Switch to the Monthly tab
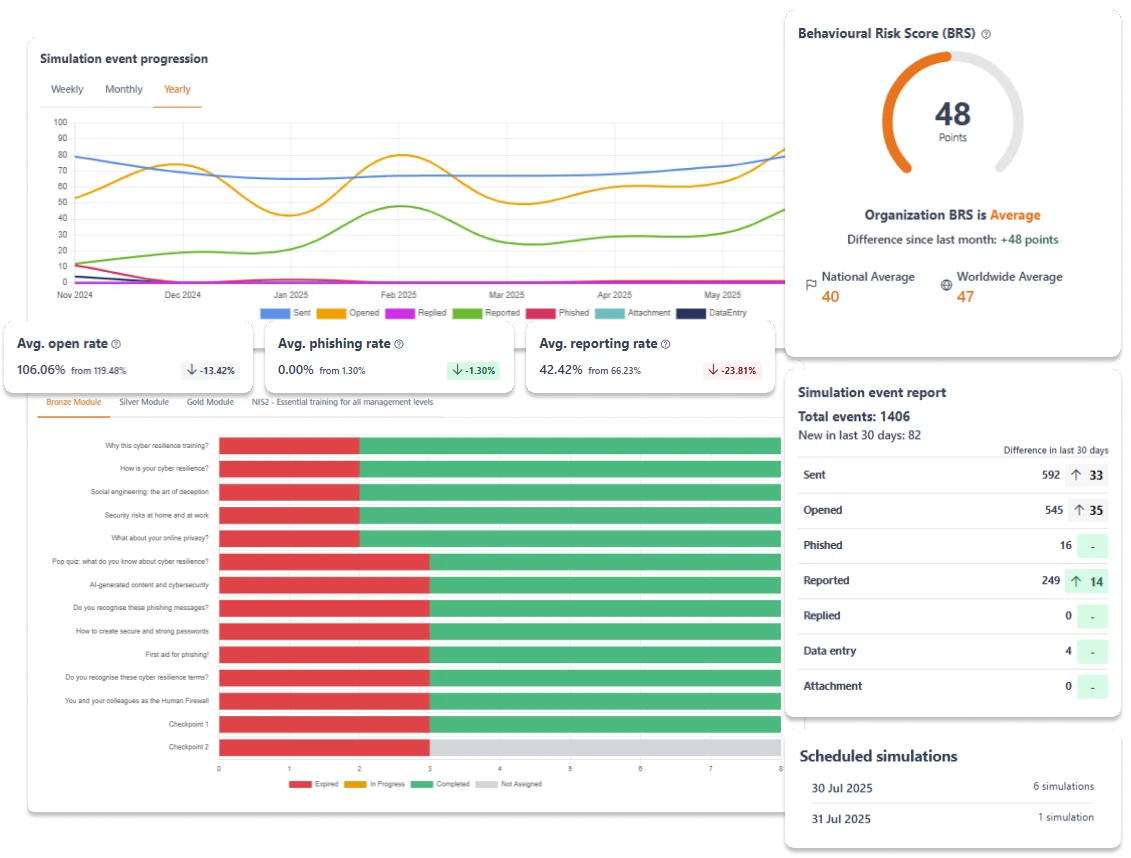The image size is (1131, 858). tap(124, 89)
